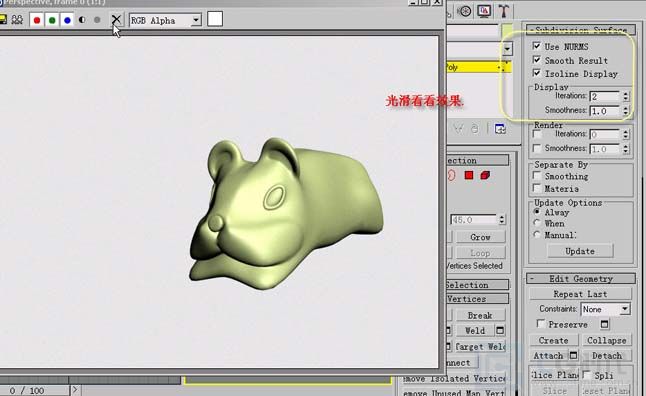
Task: Click the Break button
Action: pos(480,315)
